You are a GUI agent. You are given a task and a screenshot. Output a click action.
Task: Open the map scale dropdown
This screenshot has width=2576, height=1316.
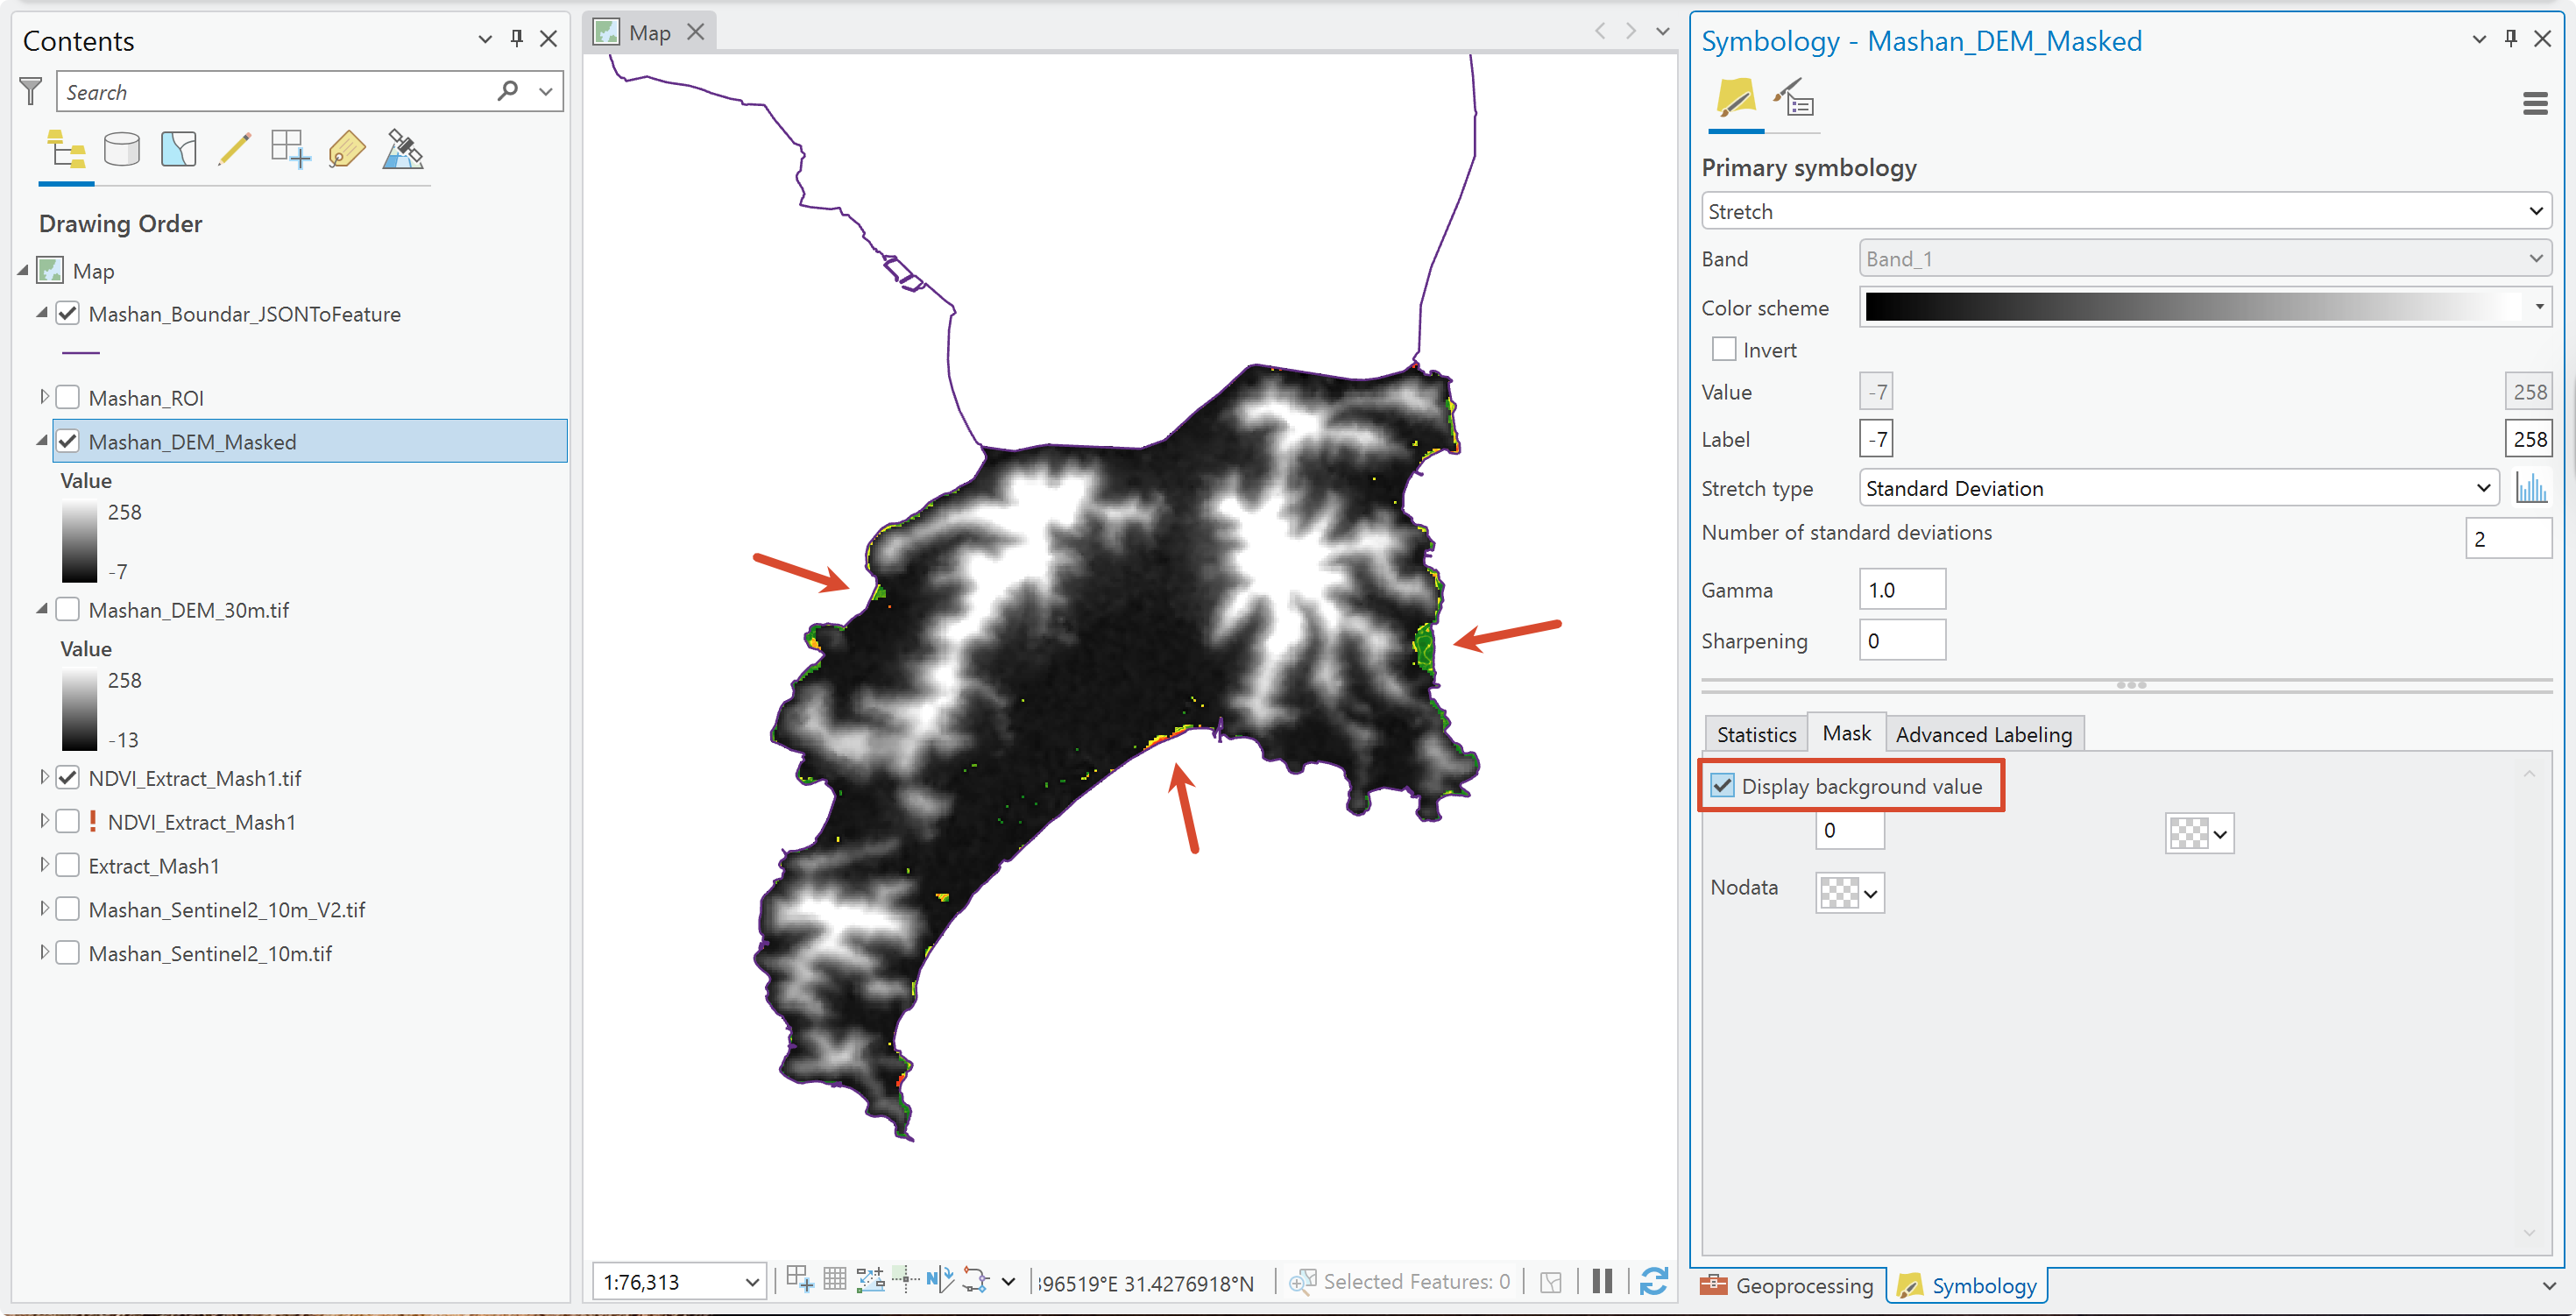click(x=752, y=1282)
